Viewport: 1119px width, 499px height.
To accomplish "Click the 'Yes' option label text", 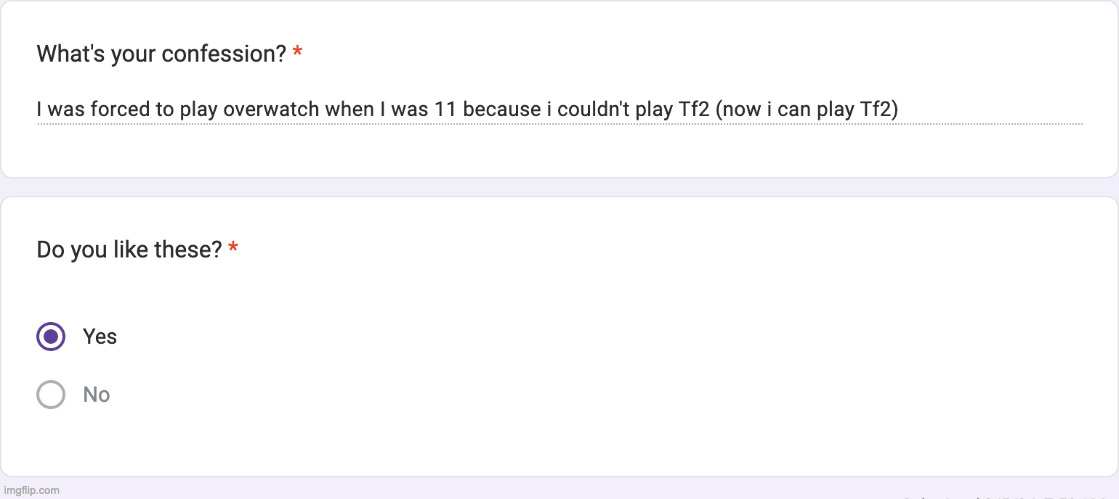I will point(100,337).
